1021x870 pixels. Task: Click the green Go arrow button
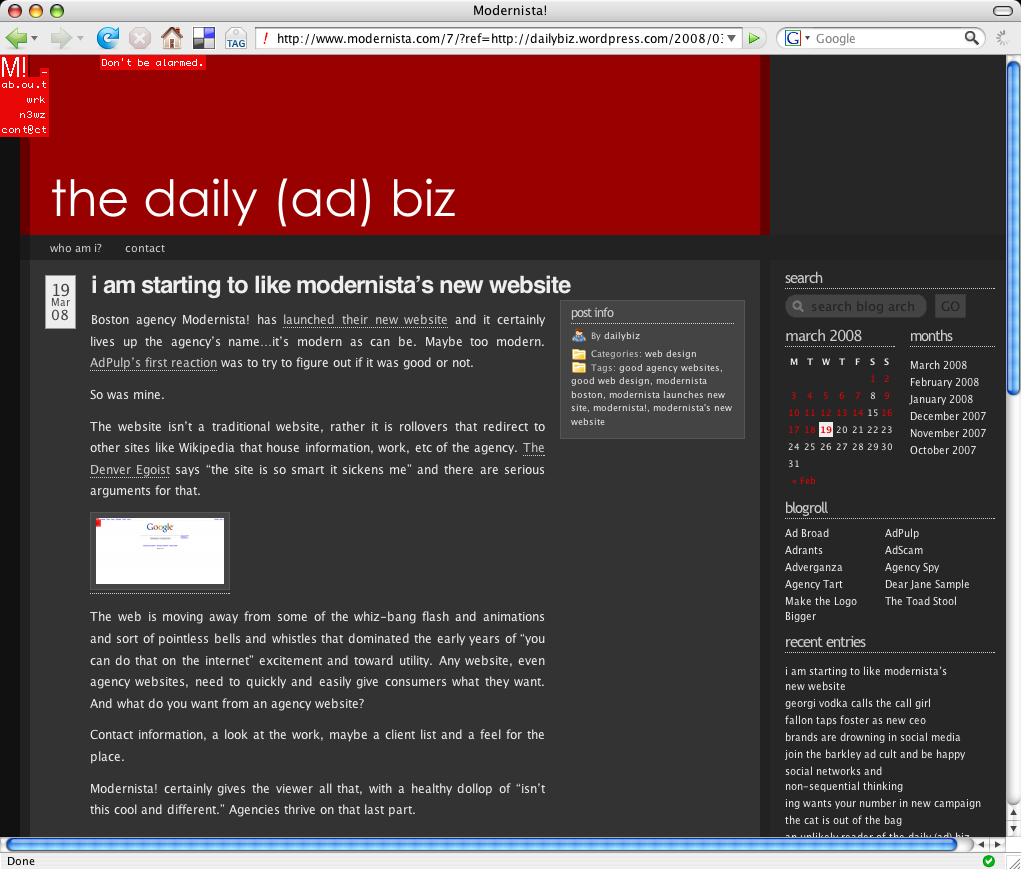pos(754,38)
